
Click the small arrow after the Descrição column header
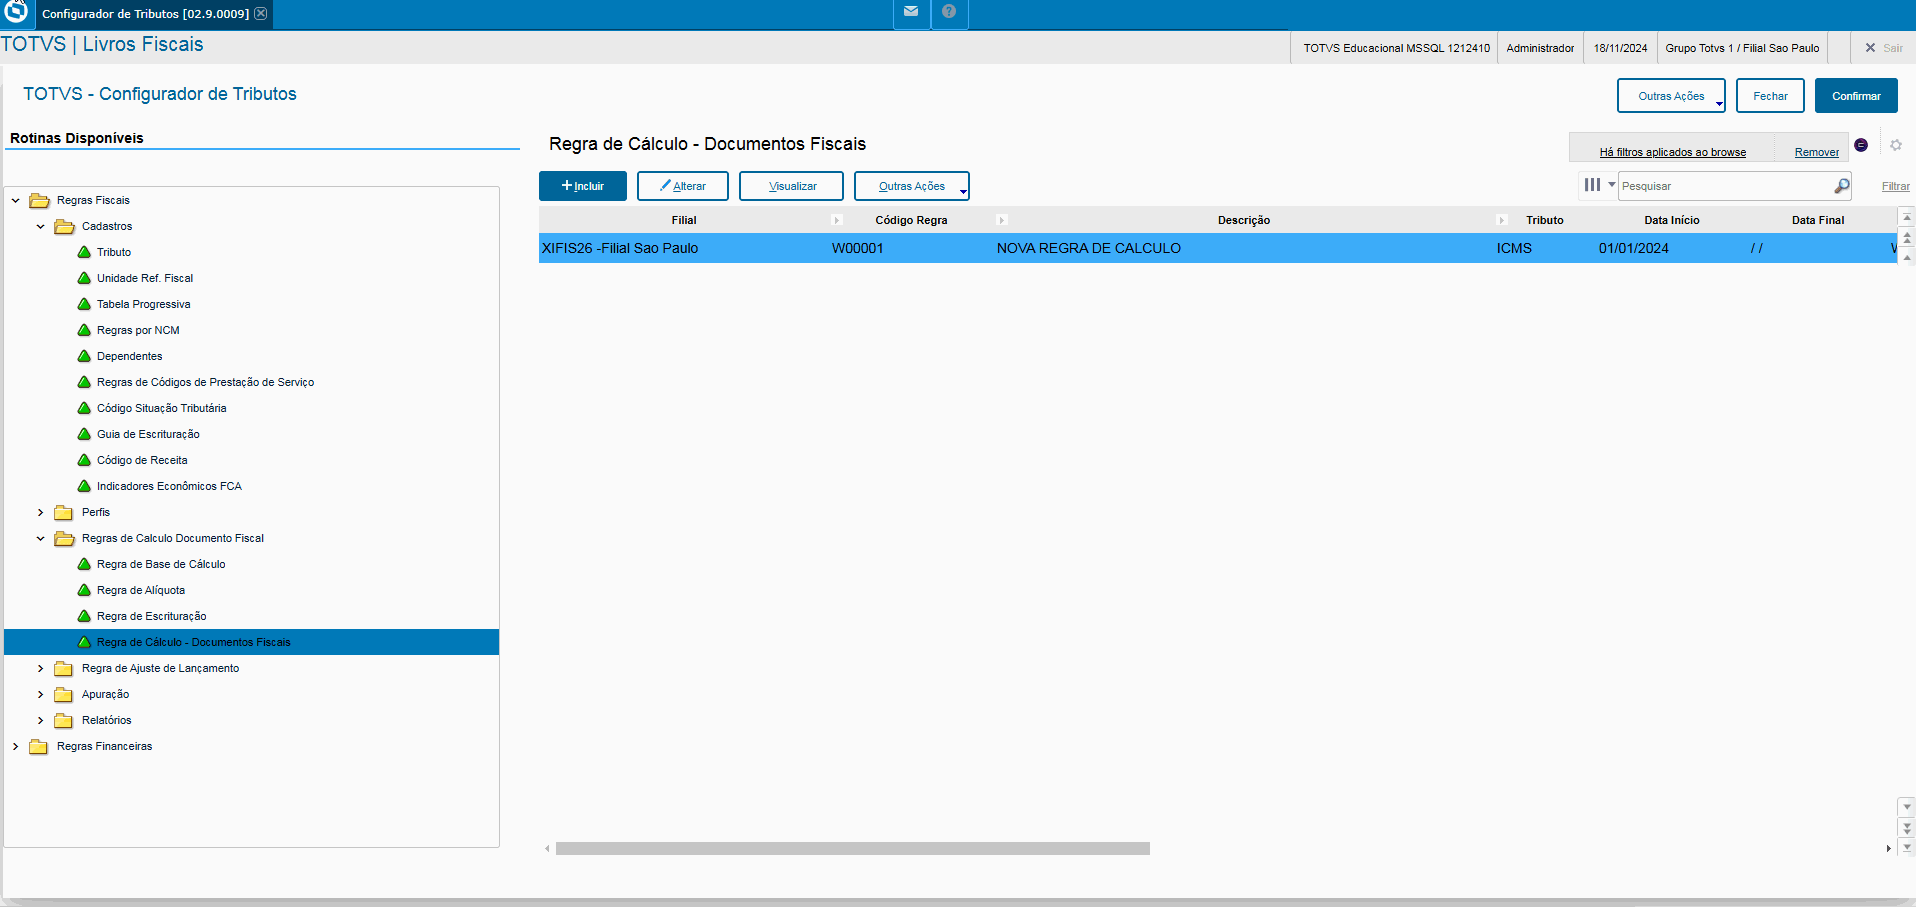click(x=1501, y=220)
